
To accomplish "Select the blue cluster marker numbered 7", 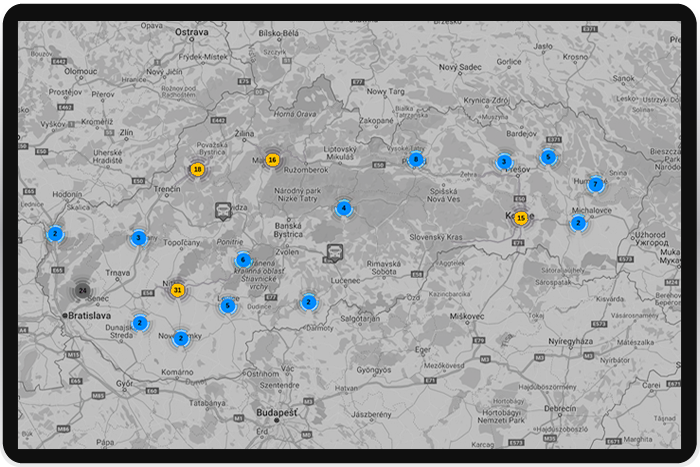I will click(595, 184).
